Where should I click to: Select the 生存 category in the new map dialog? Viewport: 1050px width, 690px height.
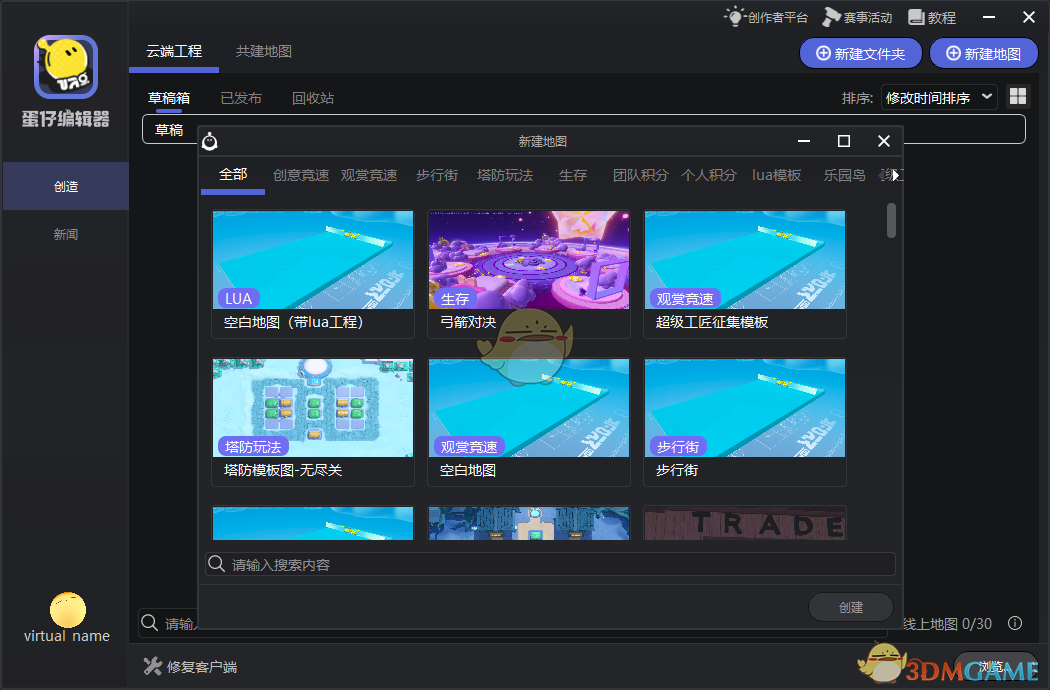pyautogui.click(x=572, y=175)
